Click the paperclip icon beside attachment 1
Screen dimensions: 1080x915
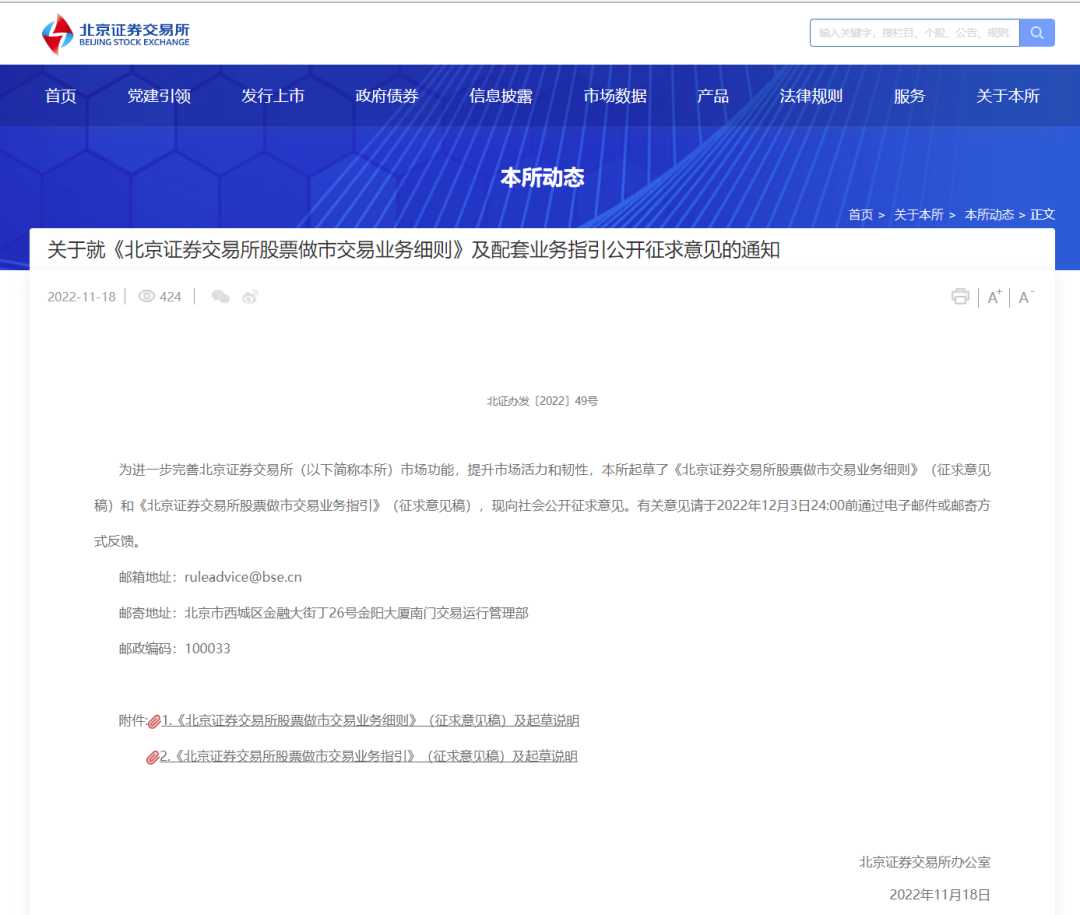(x=154, y=721)
